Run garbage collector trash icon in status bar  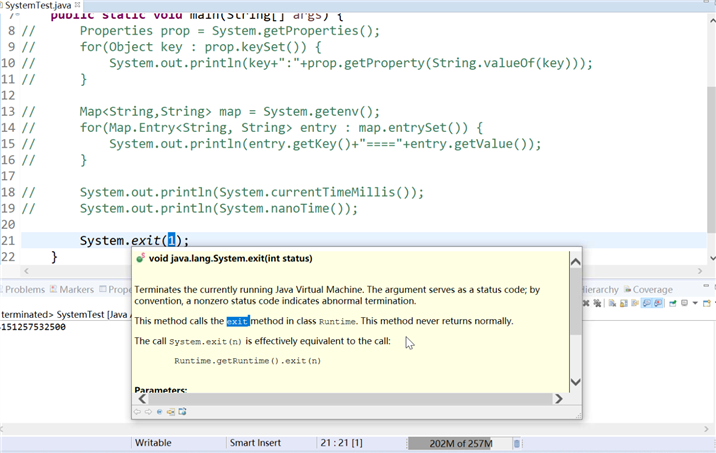516,443
